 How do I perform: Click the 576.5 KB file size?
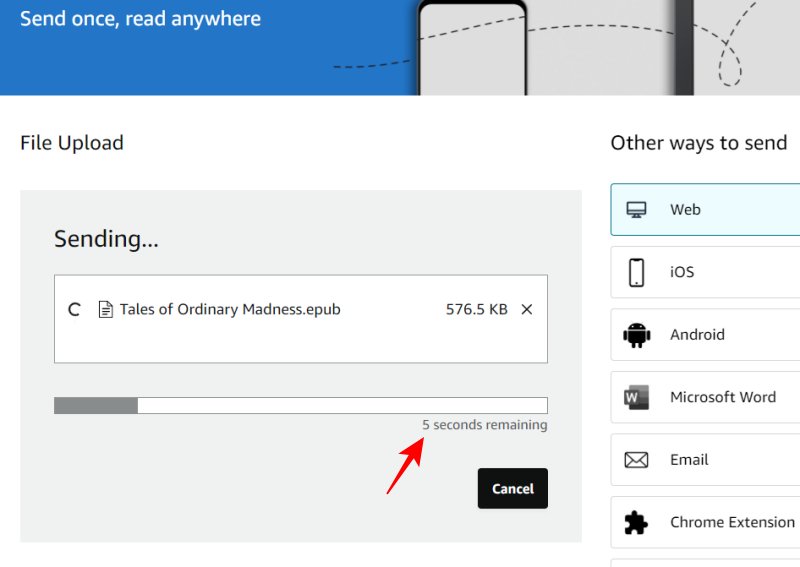coord(477,309)
